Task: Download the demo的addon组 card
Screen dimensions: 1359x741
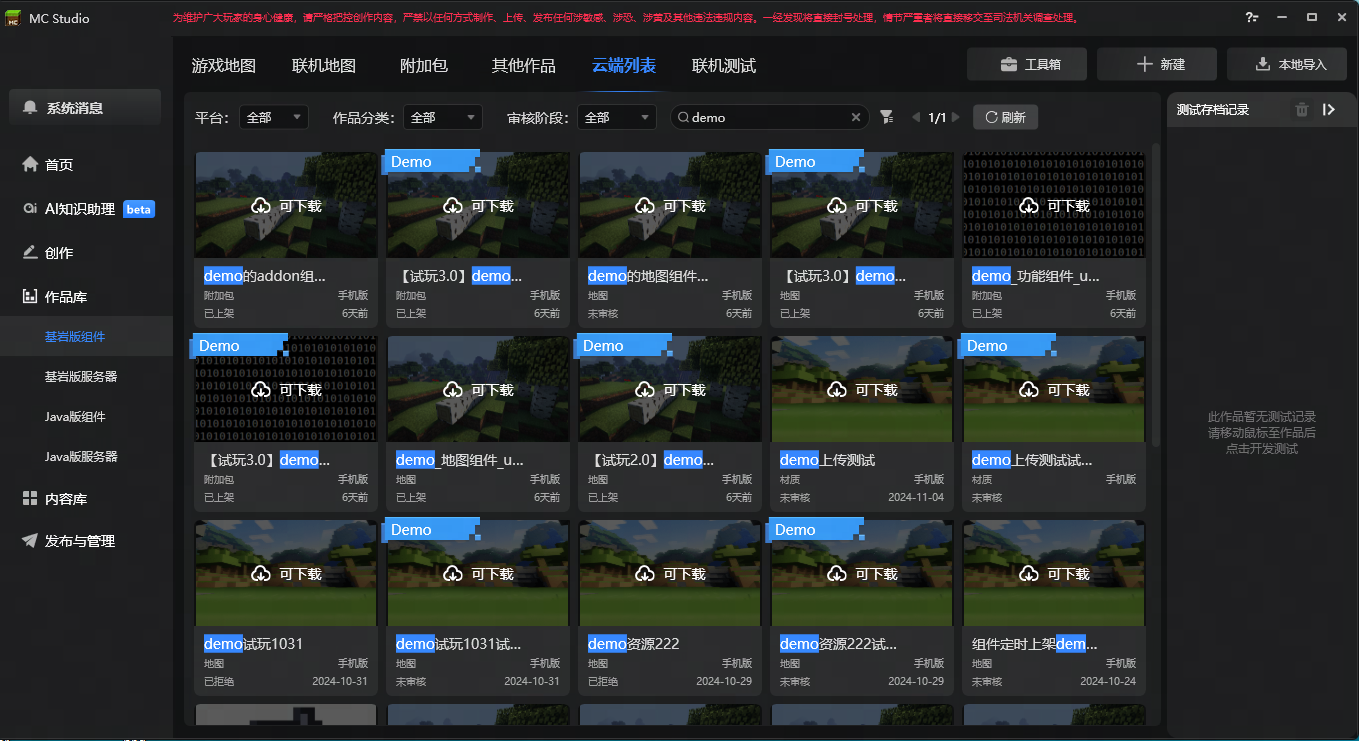Action: click(286, 206)
